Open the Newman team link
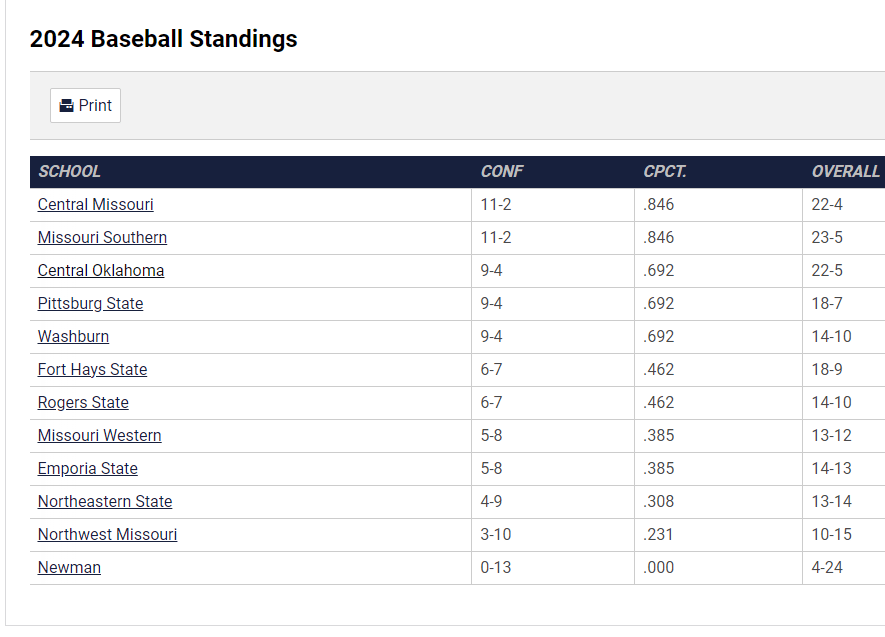Image resolution: width=885 pixels, height=637 pixels. [x=69, y=568]
